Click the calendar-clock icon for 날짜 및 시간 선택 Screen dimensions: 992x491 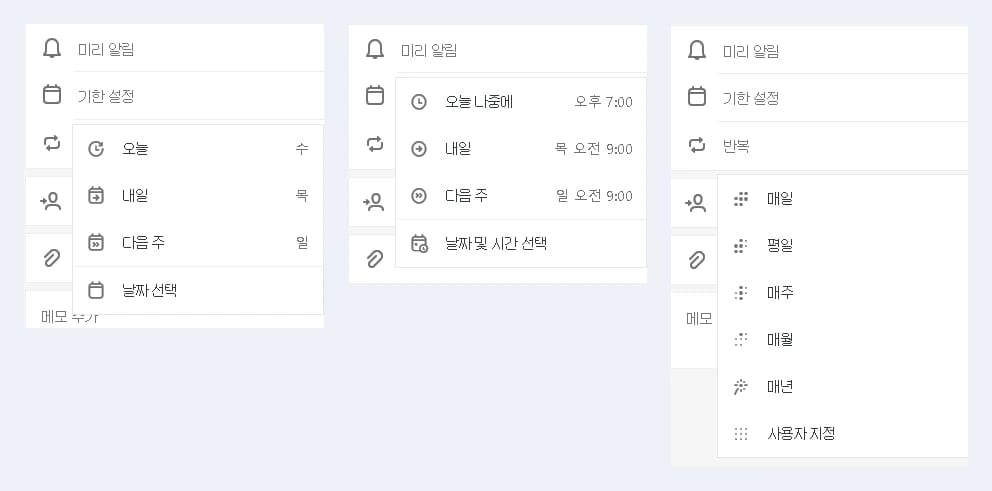419,244
